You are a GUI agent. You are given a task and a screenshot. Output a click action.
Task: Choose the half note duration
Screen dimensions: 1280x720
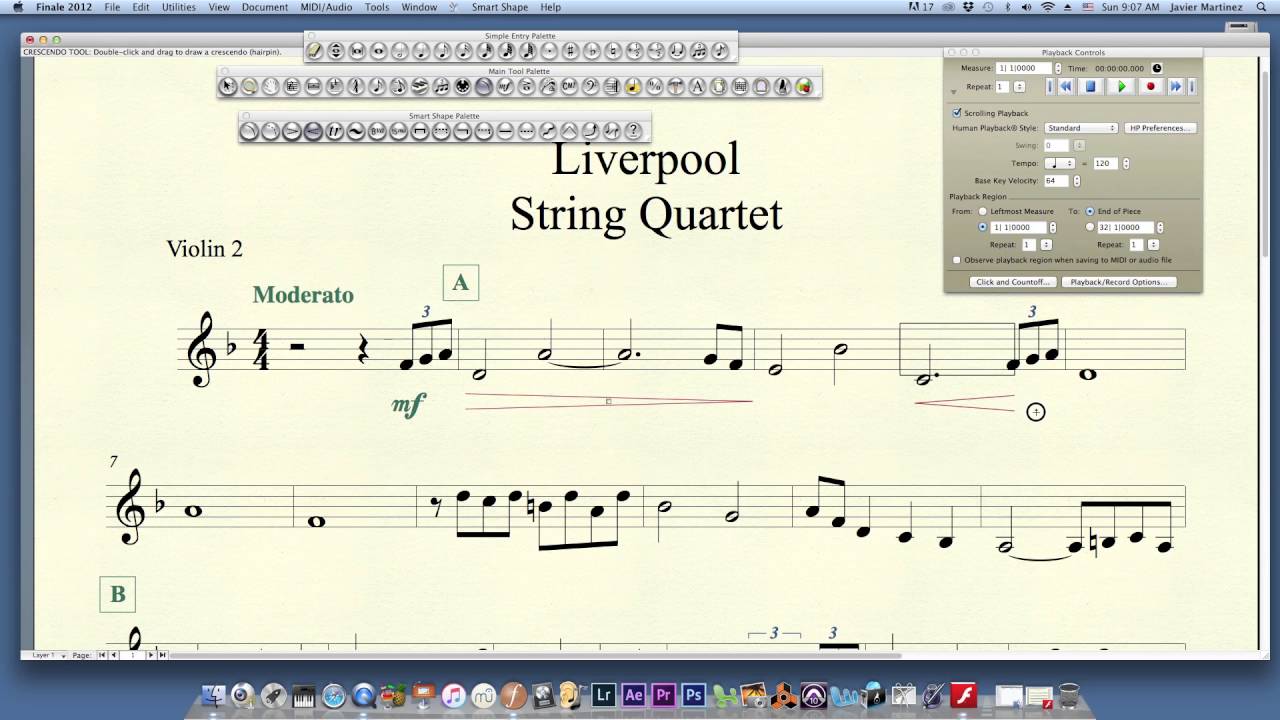tap(400, 51)
